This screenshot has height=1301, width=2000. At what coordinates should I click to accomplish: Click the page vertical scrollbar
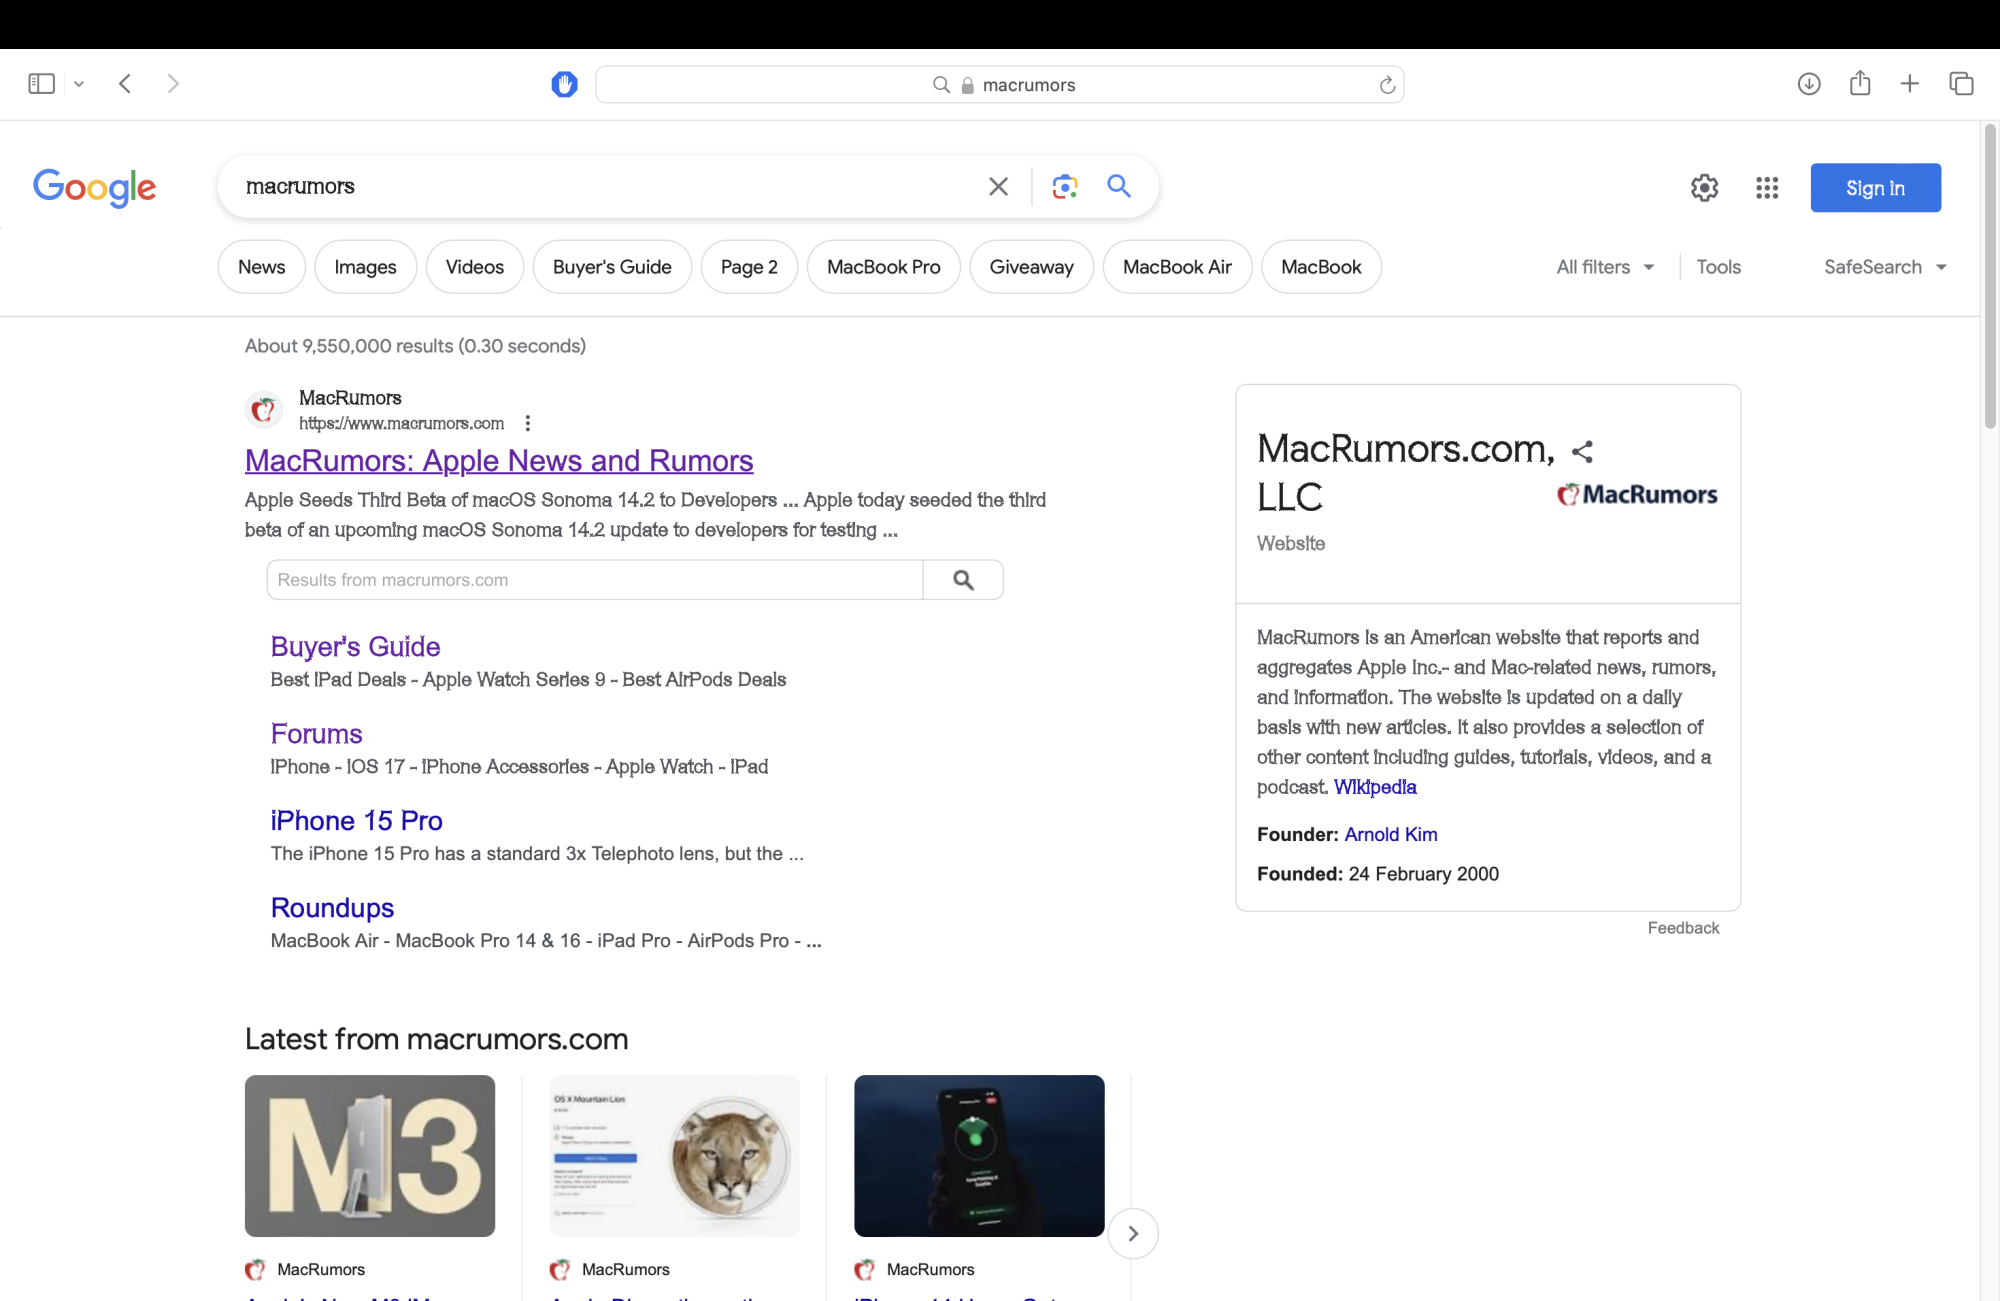(1990, 277)
